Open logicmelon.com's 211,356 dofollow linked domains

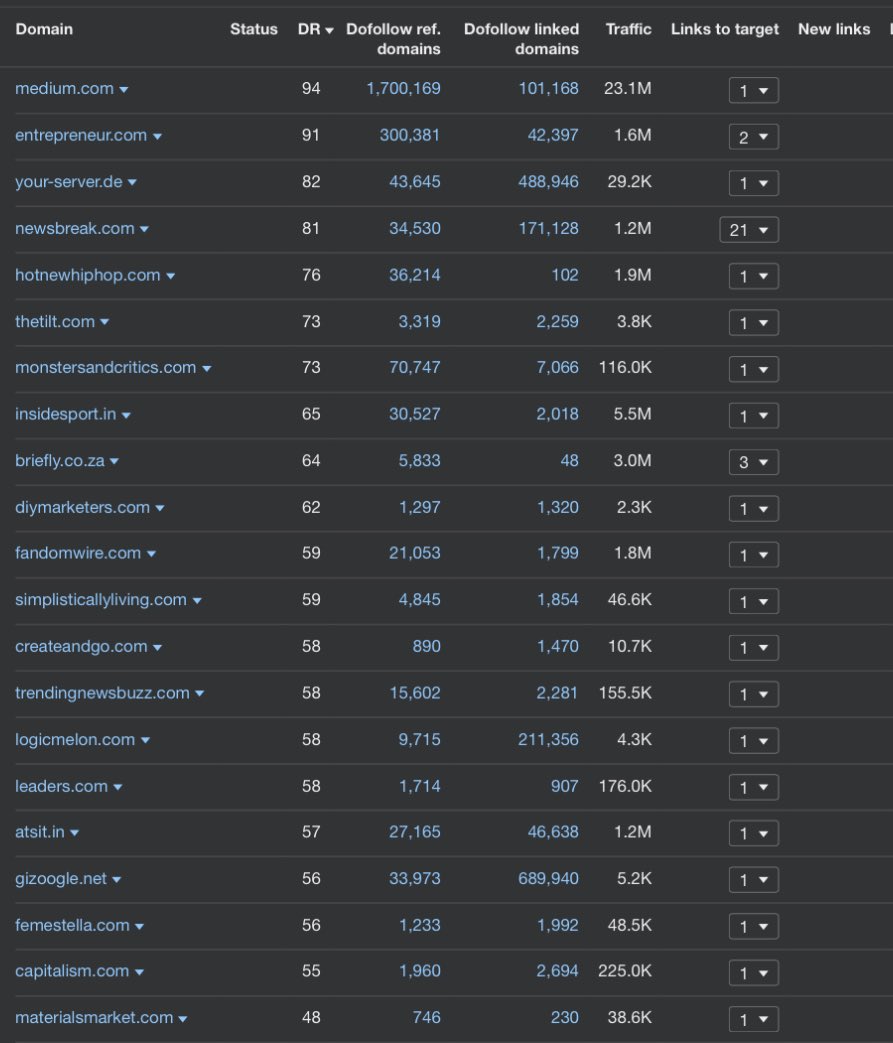click(x=548, y=739)
